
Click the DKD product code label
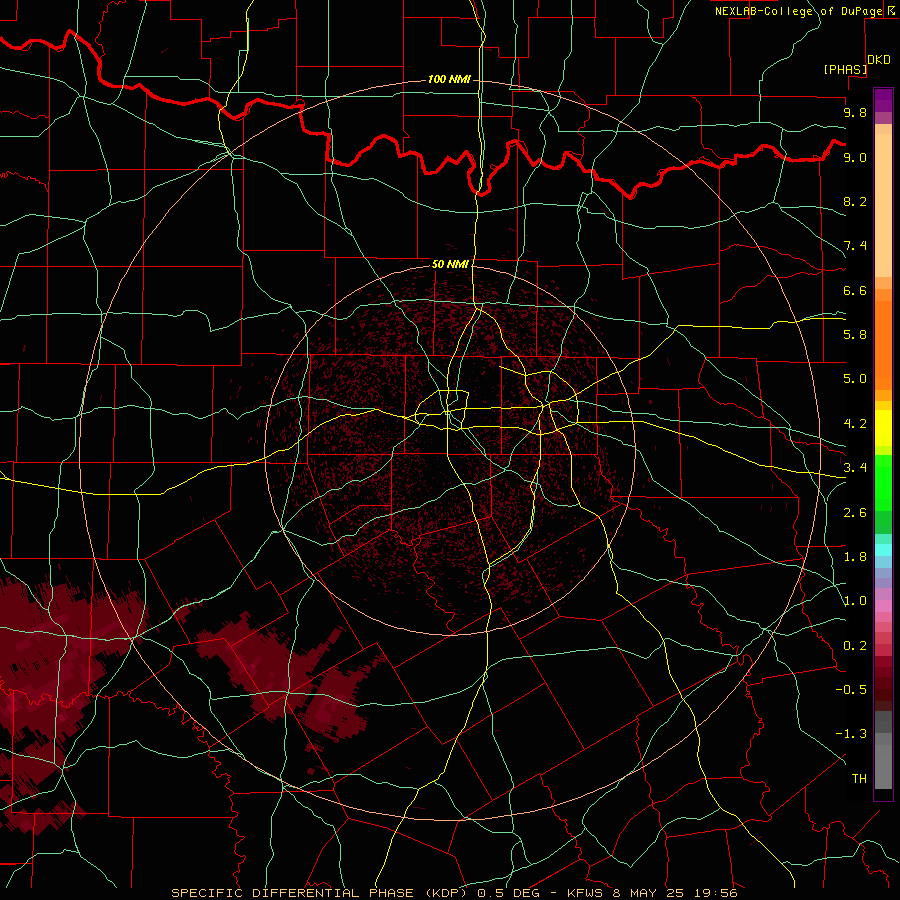pyautogui.click(x=879, y=60)
